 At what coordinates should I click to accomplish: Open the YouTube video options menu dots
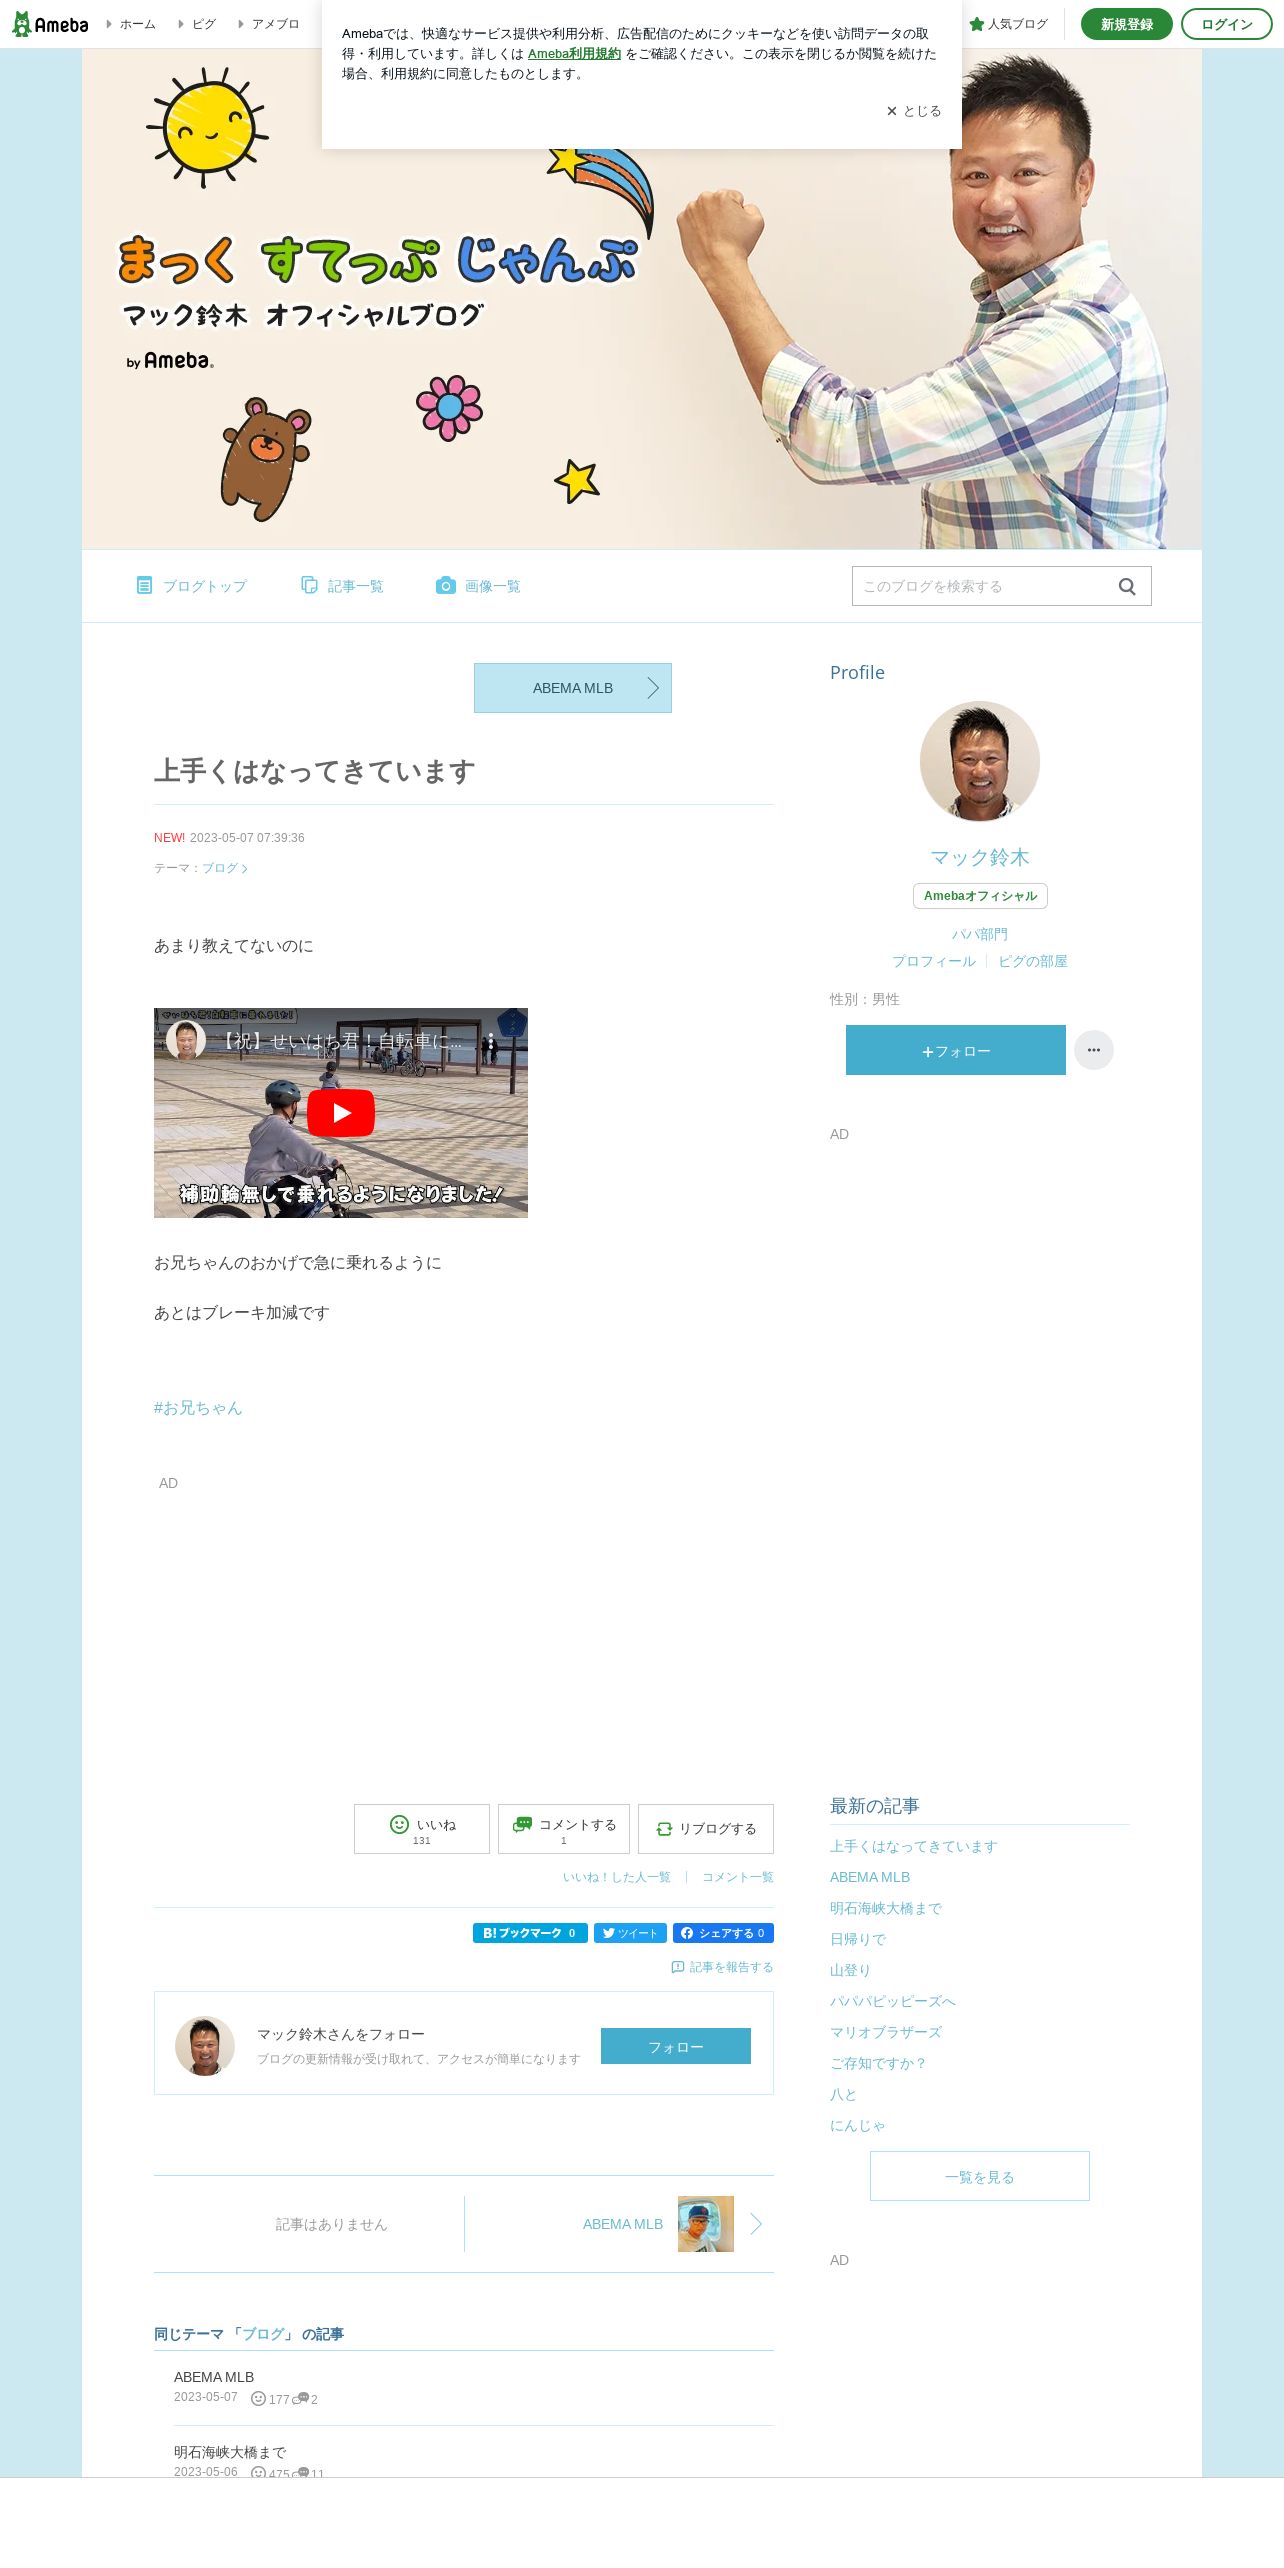(x=491, y=1040)
